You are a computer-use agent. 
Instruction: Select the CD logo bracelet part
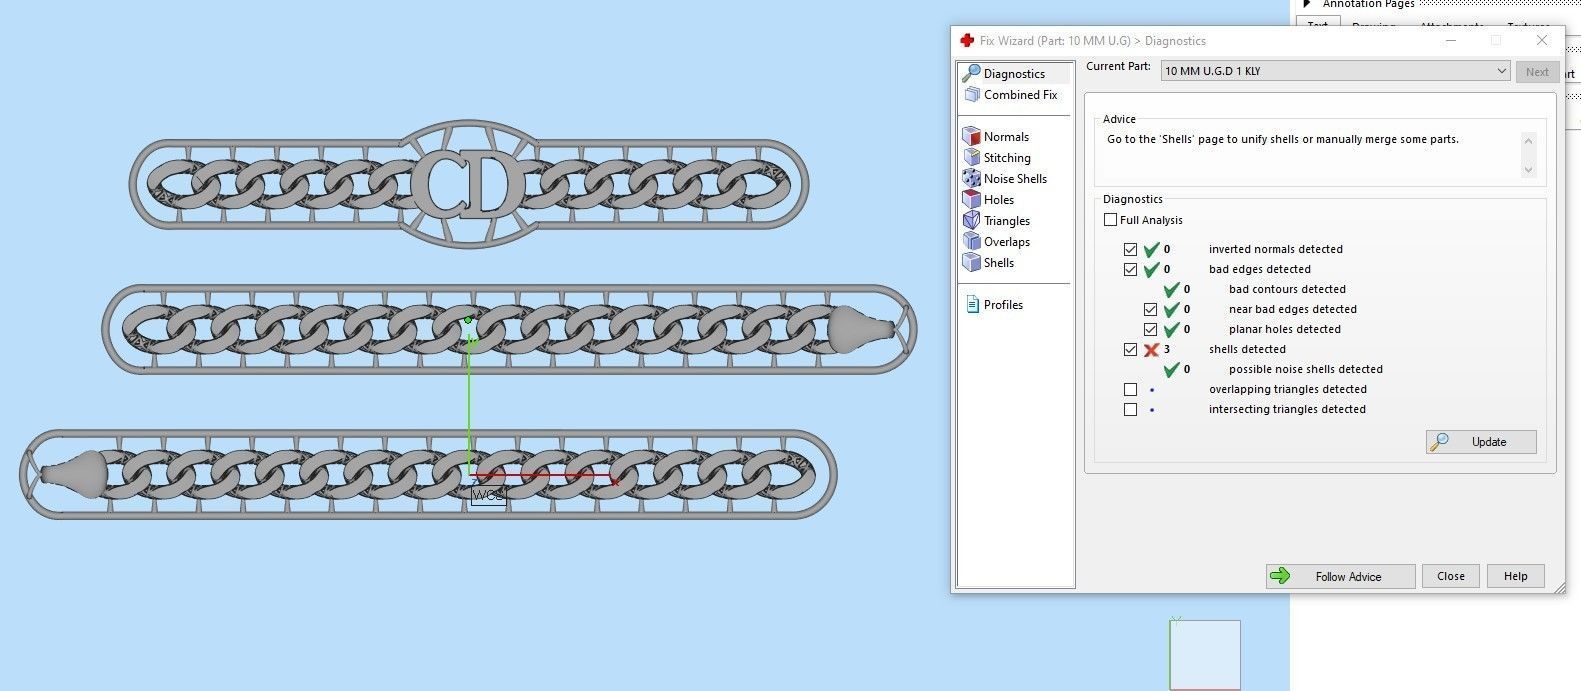coord(468,184)
